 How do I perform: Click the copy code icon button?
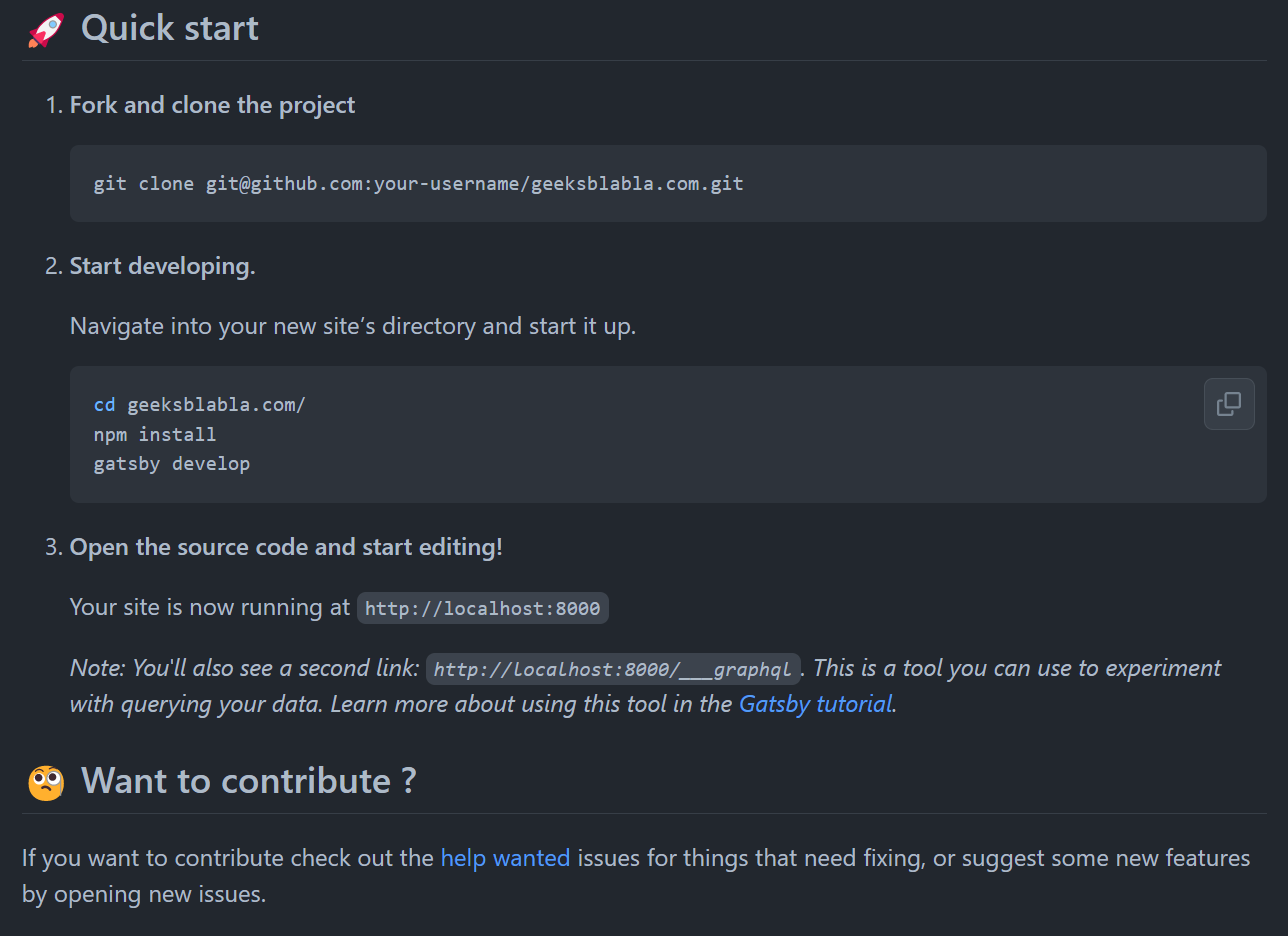[1229, 404]
